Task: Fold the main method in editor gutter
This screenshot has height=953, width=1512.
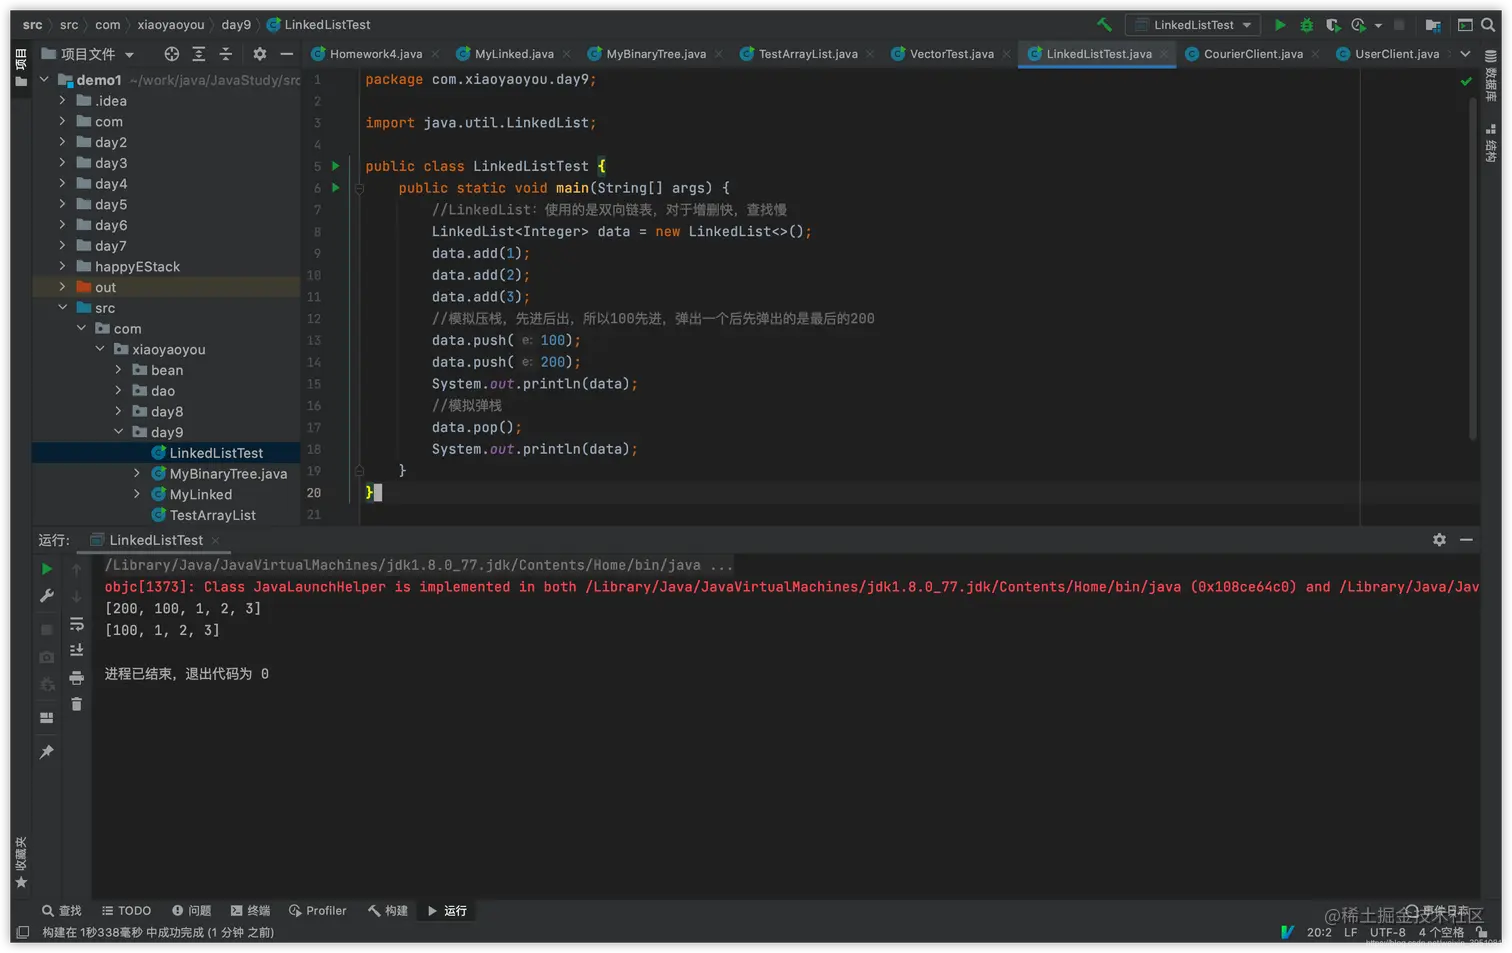Action: 359,188
